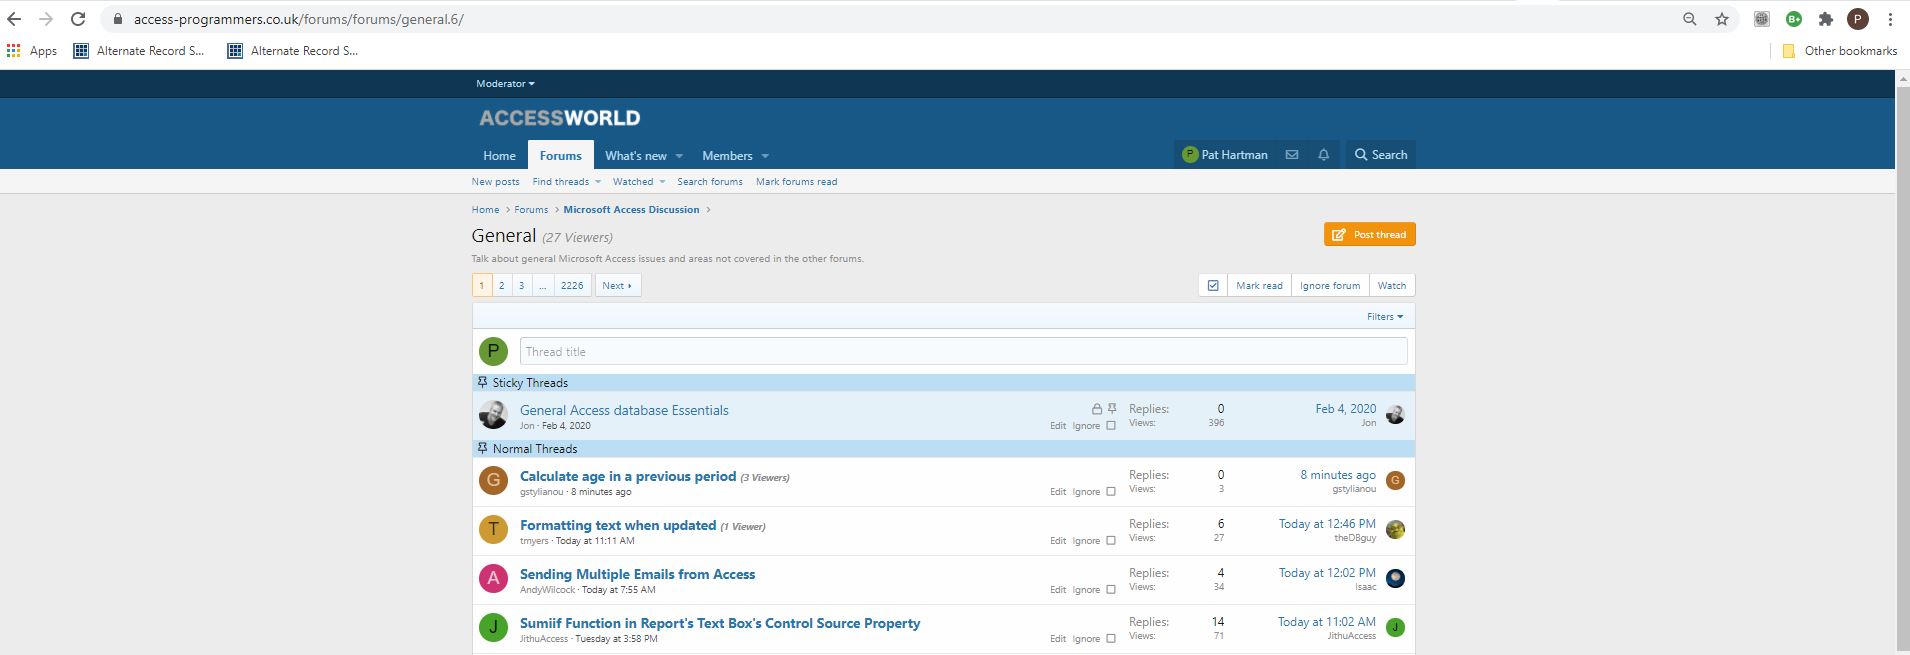Tick checkbox for Formatting text when updated
Viewport: 1910px width, 655px height.
coord(1111,541)
